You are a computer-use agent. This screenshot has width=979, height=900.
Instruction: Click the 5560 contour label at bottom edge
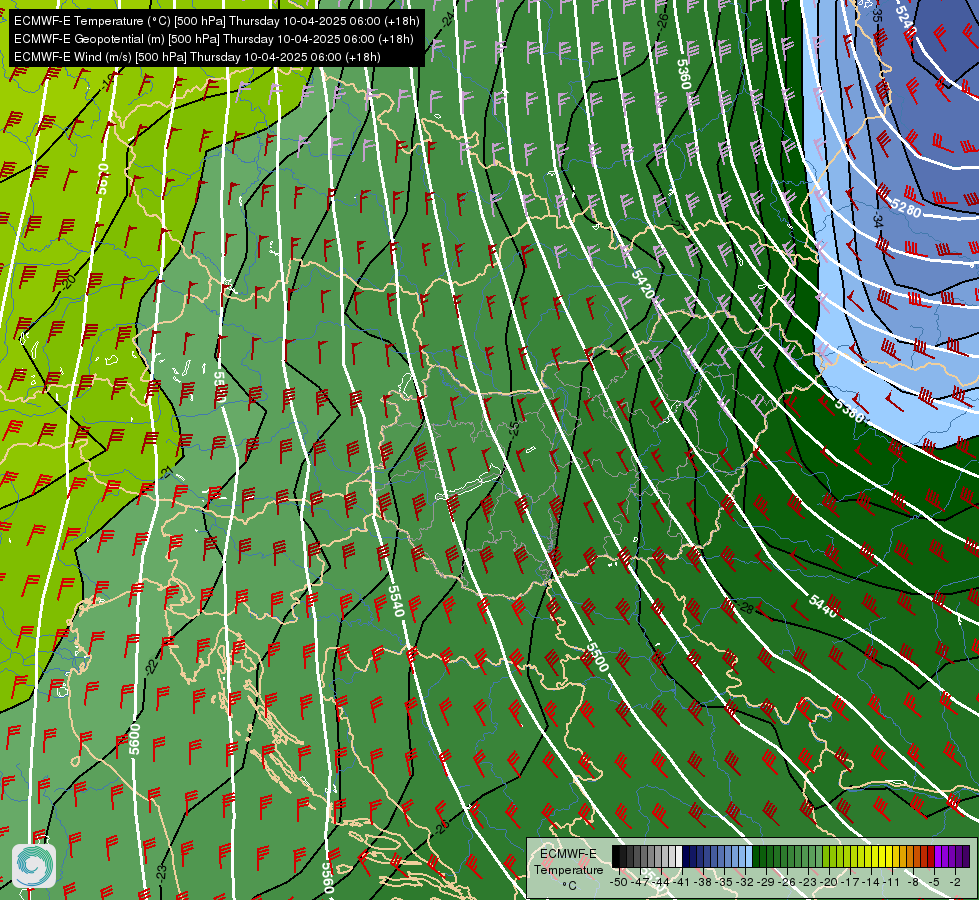pyautogui.click(x=327, y=879)
